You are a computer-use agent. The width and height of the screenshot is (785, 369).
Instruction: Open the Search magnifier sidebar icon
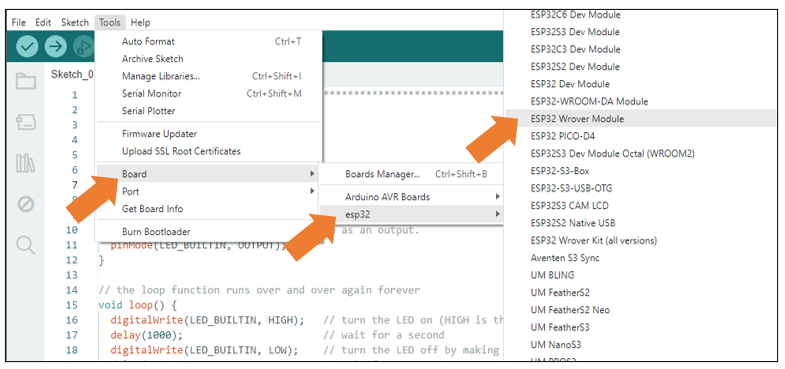point(26,245)
